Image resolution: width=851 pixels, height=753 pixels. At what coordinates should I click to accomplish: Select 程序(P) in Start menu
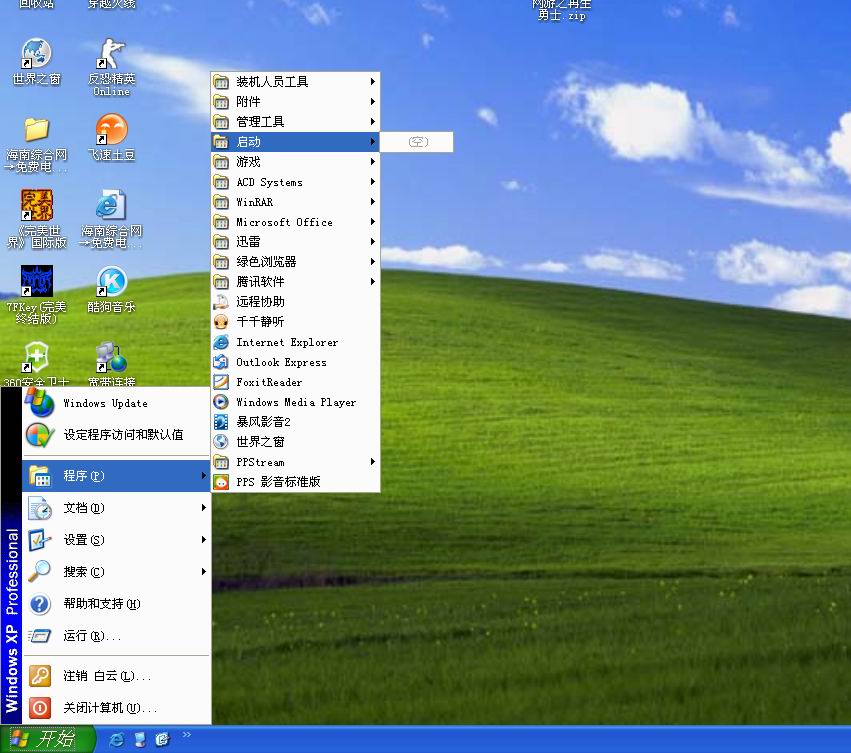pyautogui.click(x=116, y=476)
